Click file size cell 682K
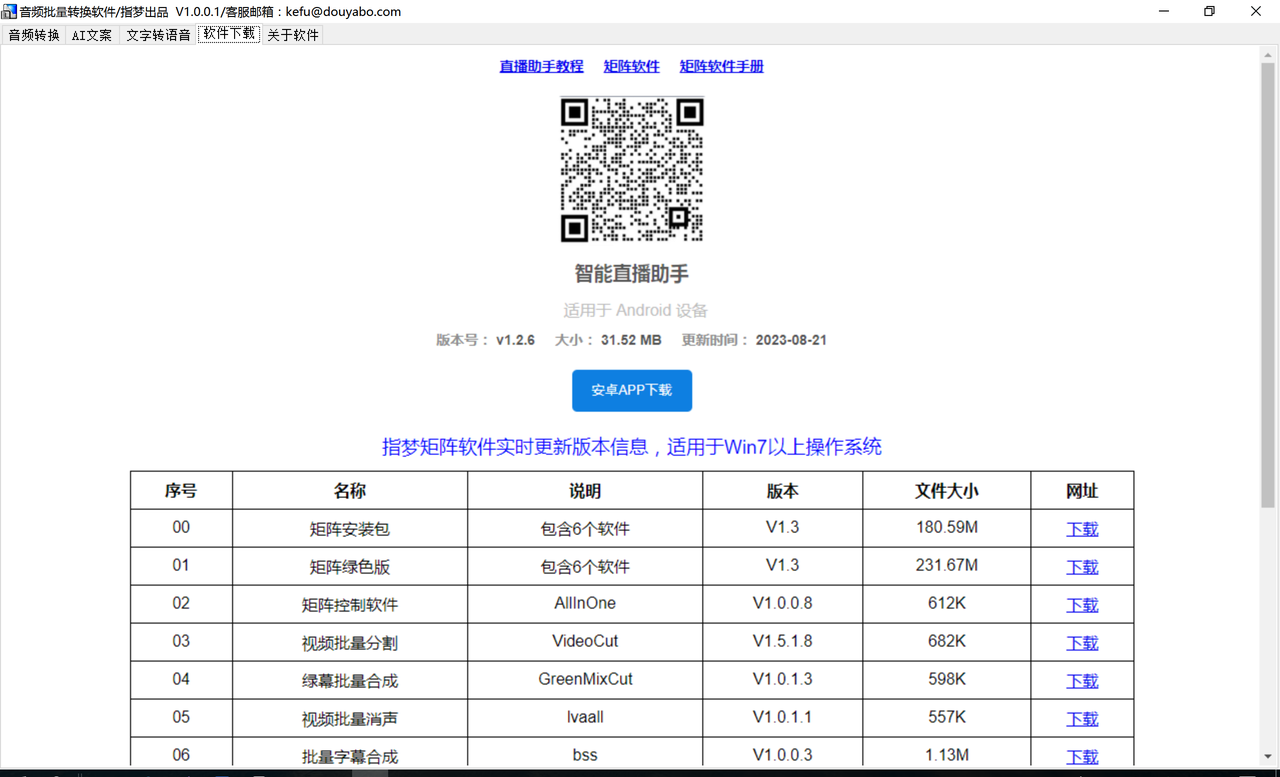 pyautogui.click(x=947, y=641)
